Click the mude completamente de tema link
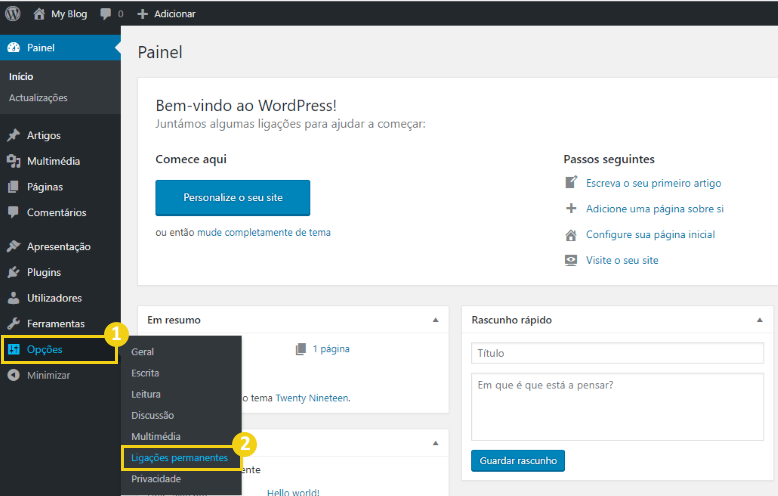The height and width of the screenshot is (496, 778). click(264, 233)
